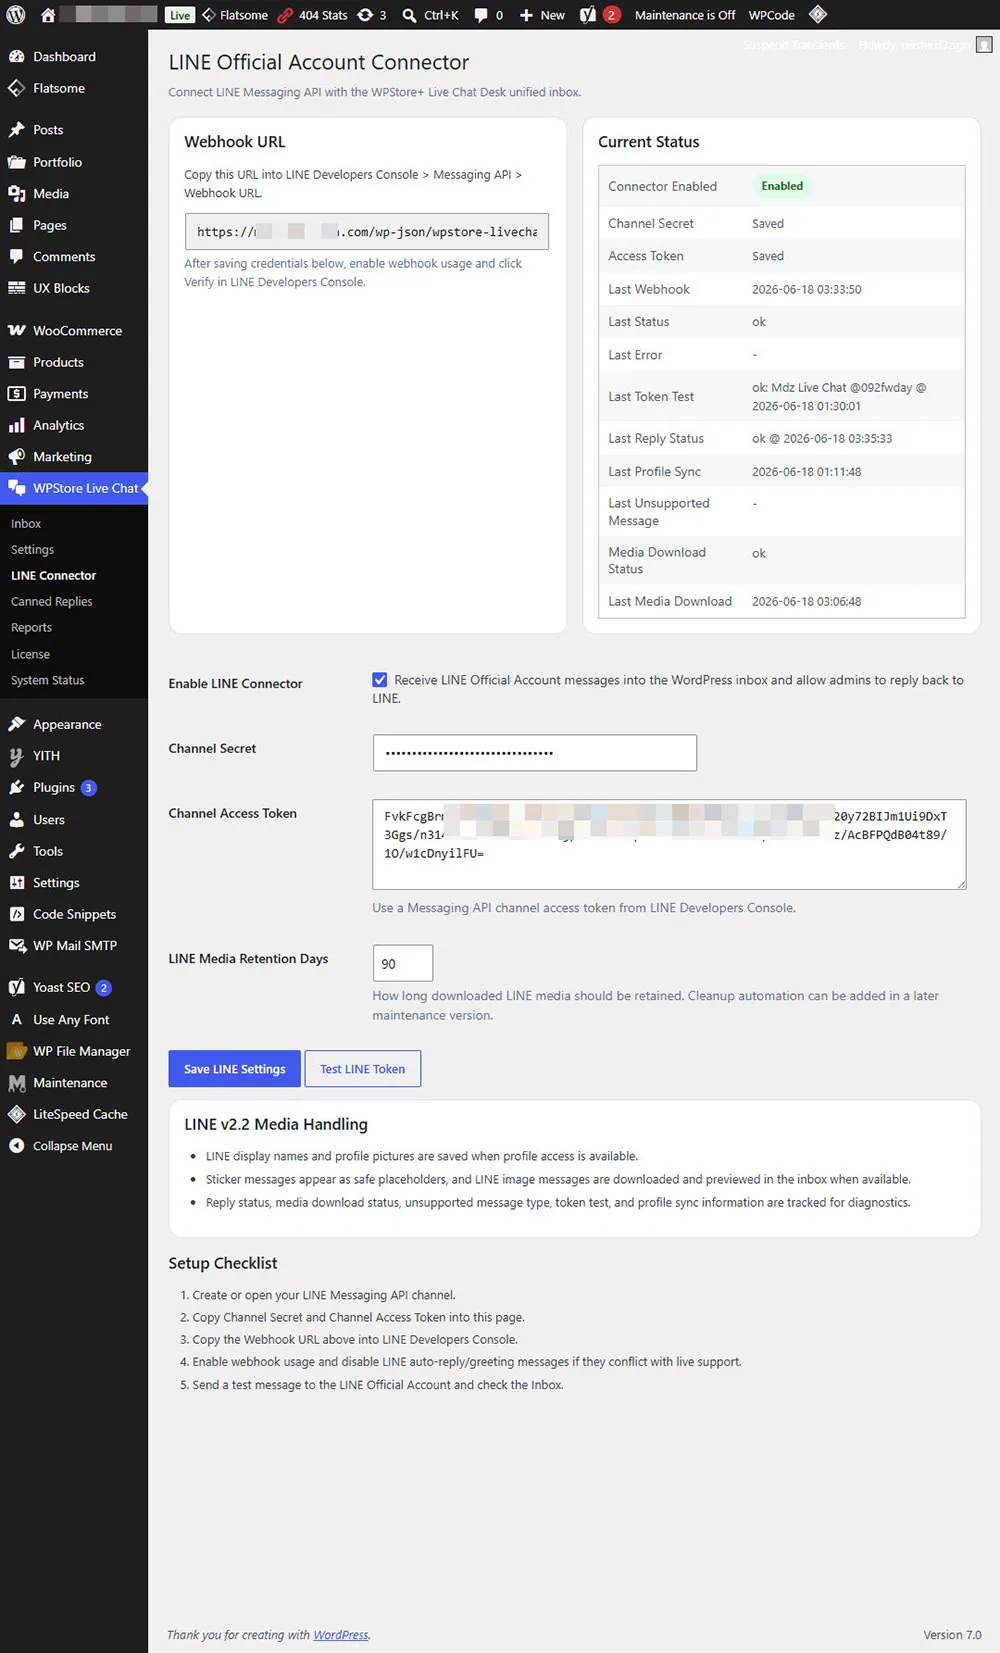Screen dimensions: 1000x1653
Task: Click the Code Snippets icon
Action: 16,914
